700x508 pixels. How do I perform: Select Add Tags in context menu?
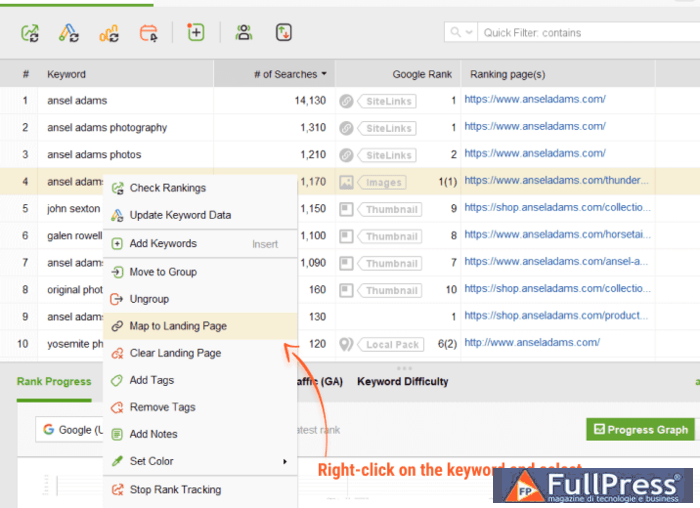coord(200,380)
